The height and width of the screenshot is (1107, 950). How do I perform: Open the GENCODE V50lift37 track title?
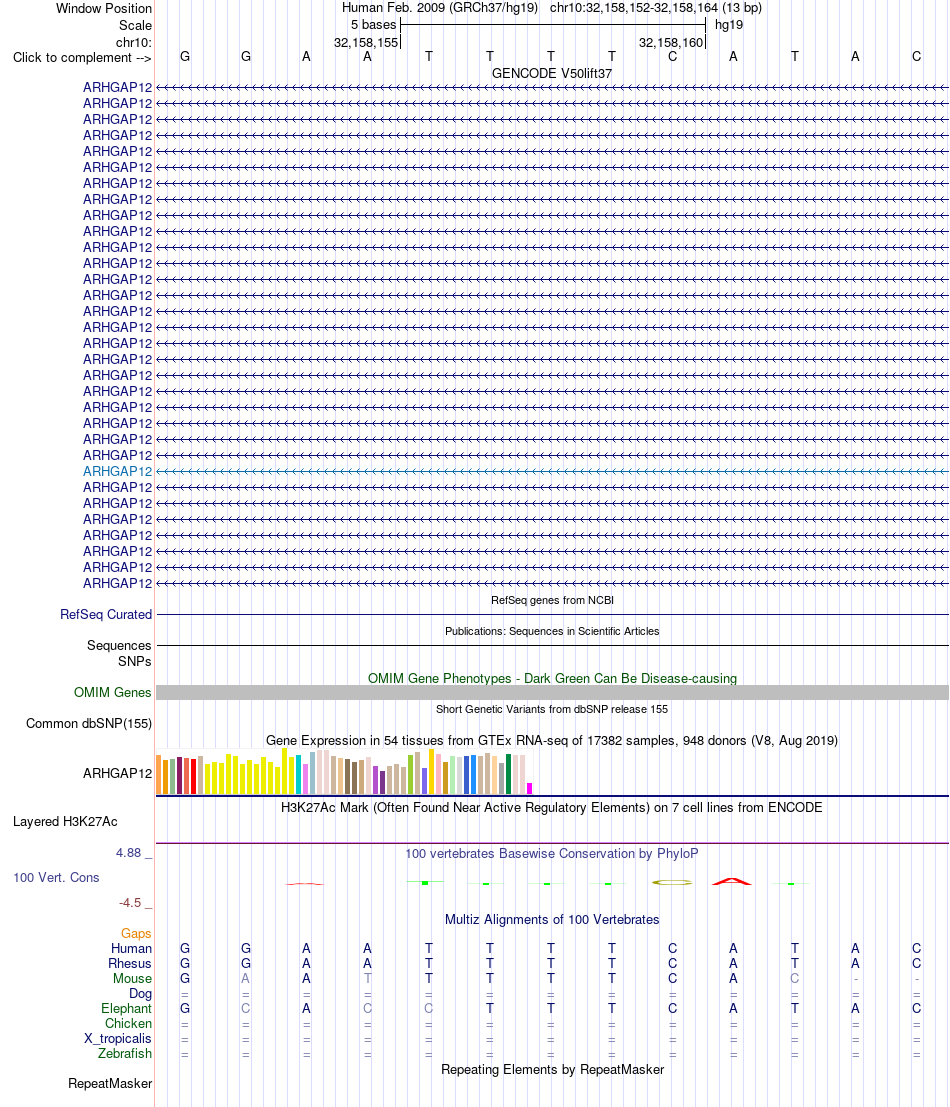[552, 73]
